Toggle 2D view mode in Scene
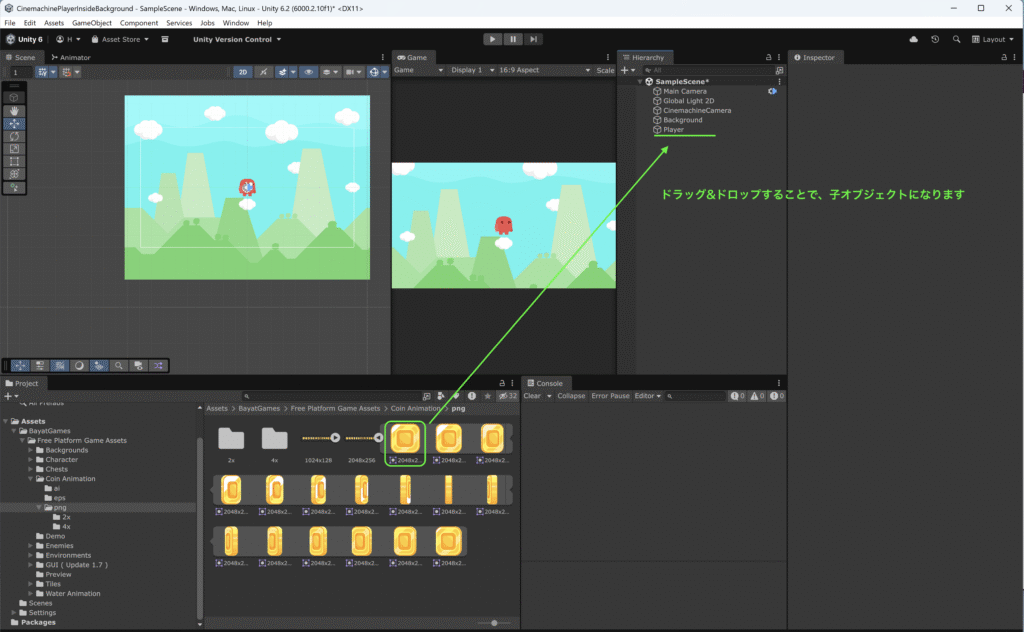This screenshot has width=1024, height=632. tap(242, 72)
